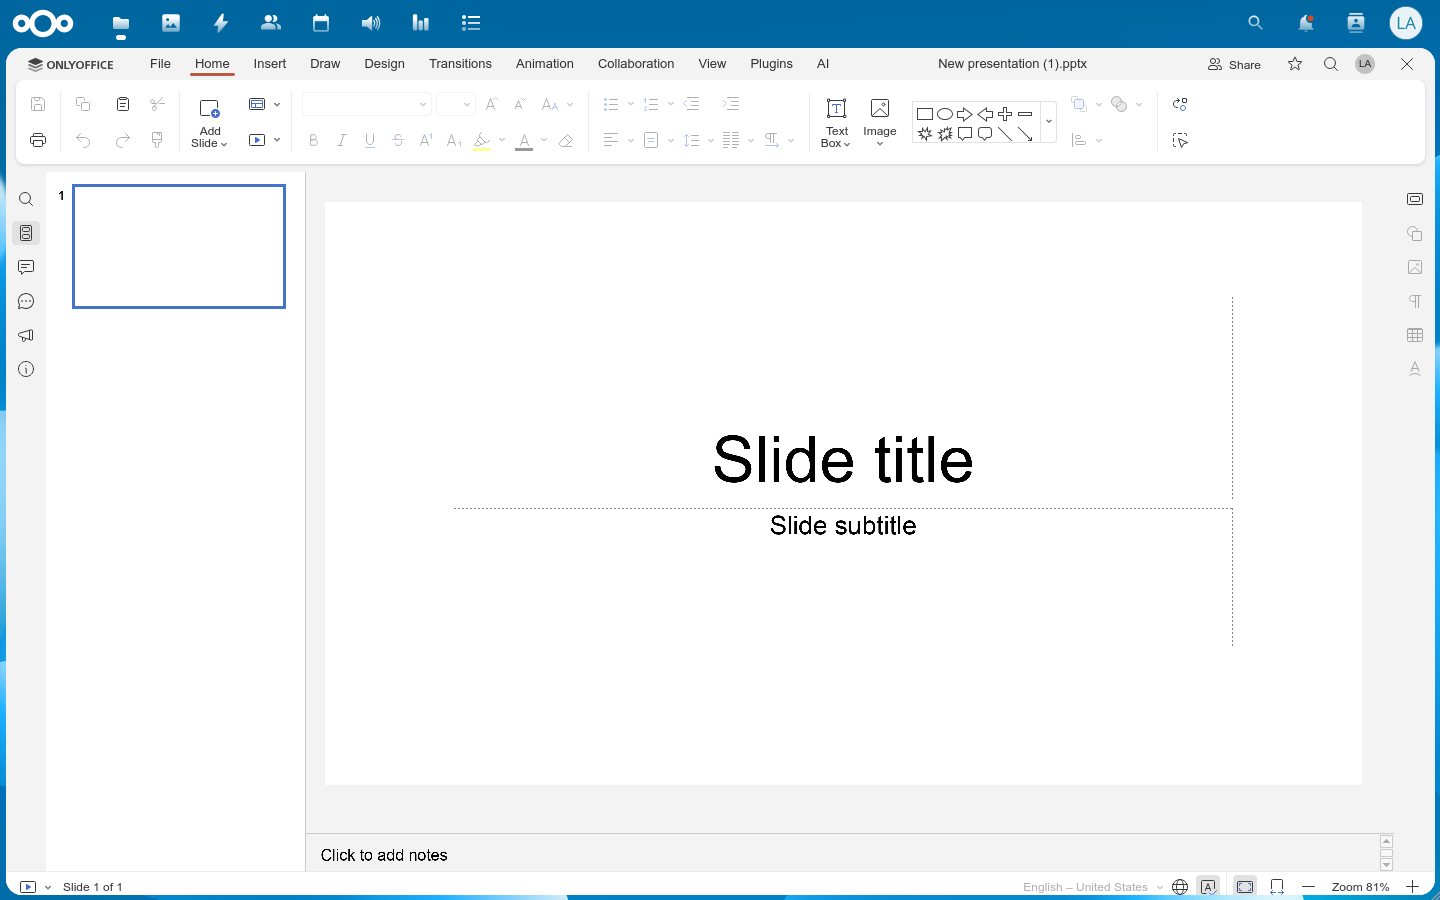Zoom in with plus button
Screen dimensions: 1440x900
[1412, 887]
